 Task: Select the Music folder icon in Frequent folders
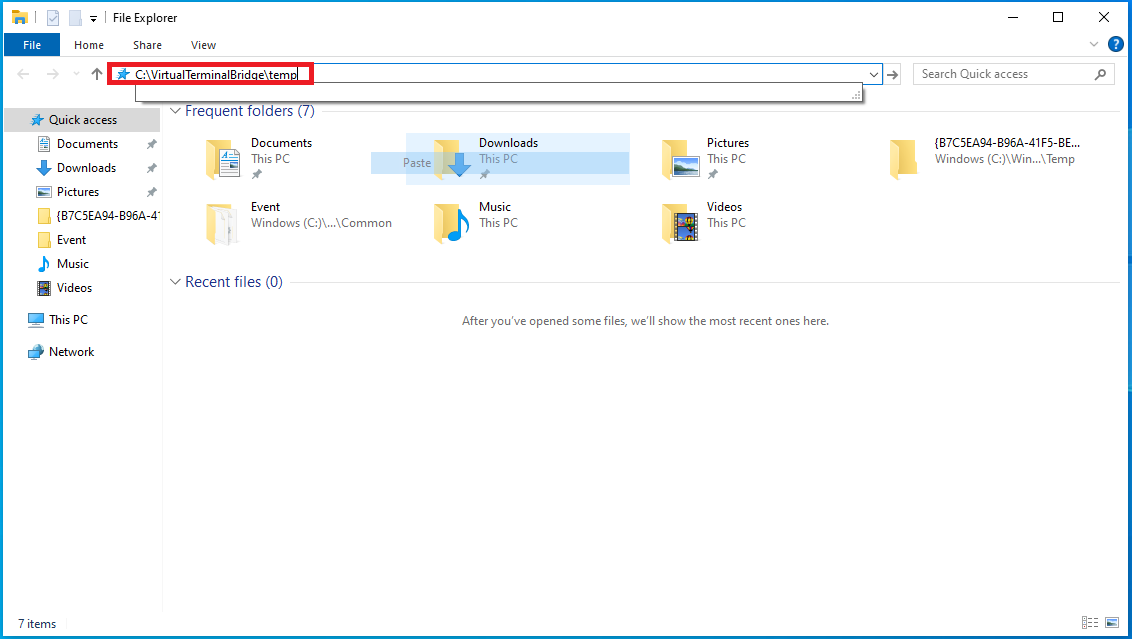(x=451, y=223)
